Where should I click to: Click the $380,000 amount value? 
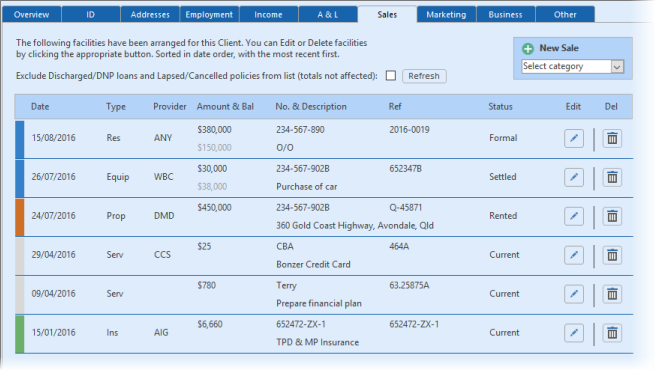(x=214, y=130)
